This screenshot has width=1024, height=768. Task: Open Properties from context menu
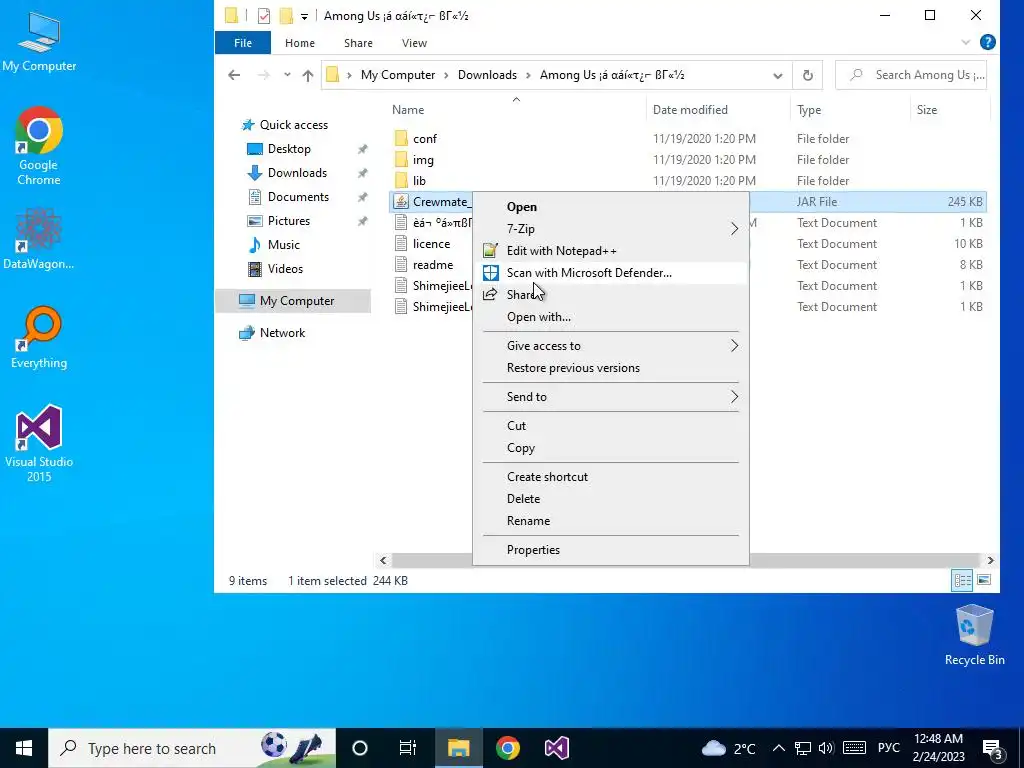tap(610, 550)
